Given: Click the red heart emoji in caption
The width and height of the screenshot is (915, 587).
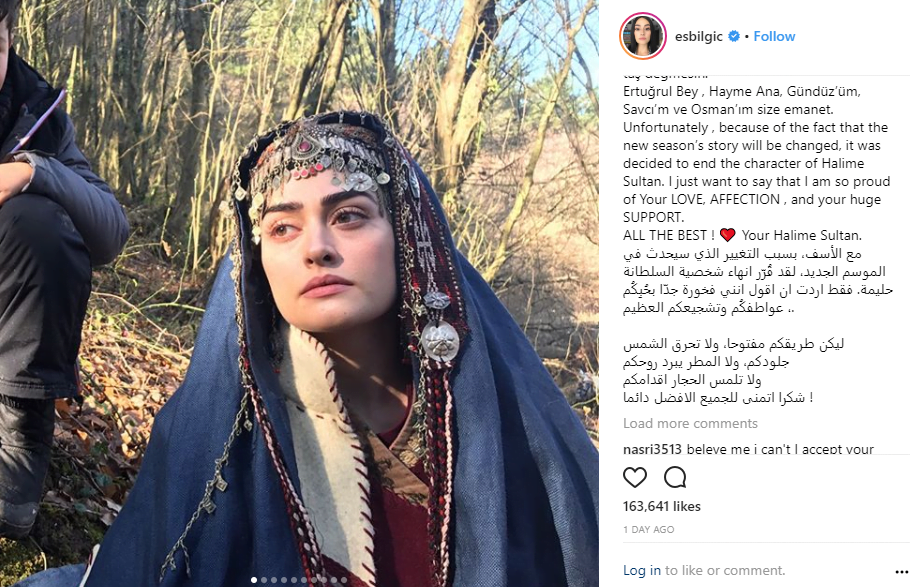Looking at the screenshot, I should [727, 235].
